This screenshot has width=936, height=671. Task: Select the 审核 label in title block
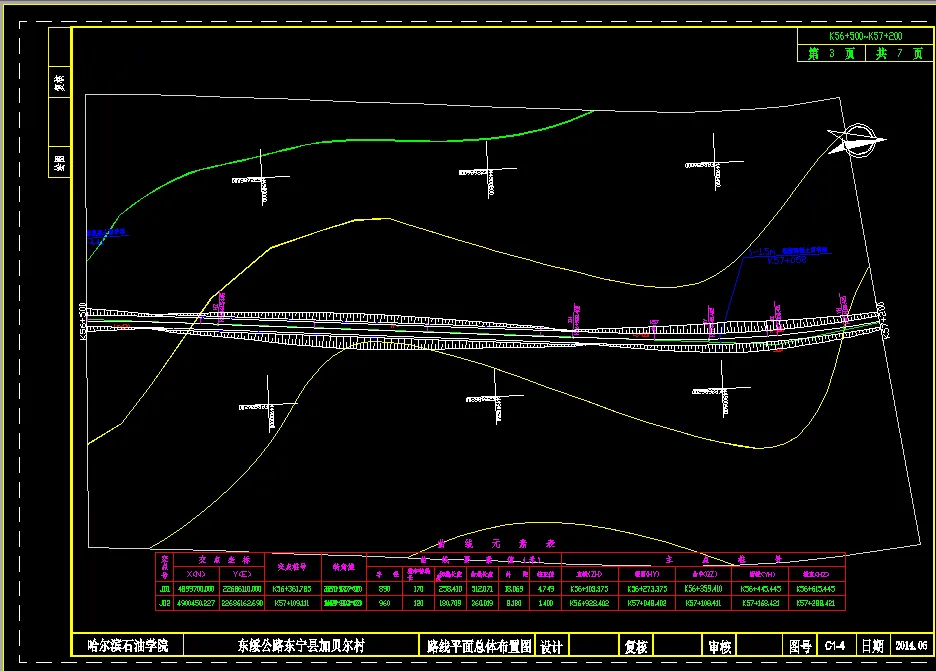pos(720,647)
